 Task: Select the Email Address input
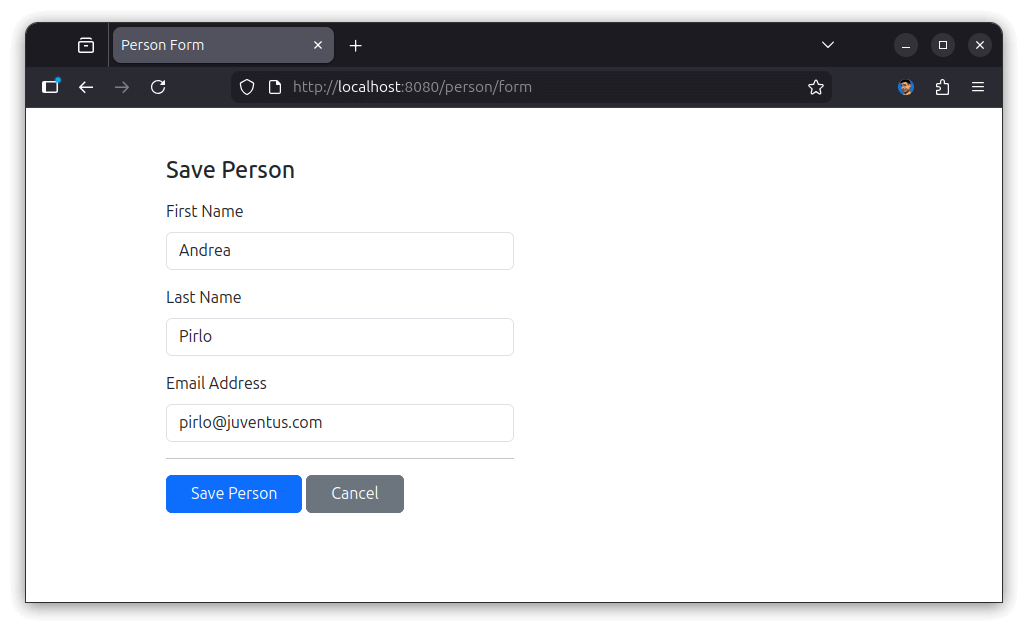coord(340,423)
